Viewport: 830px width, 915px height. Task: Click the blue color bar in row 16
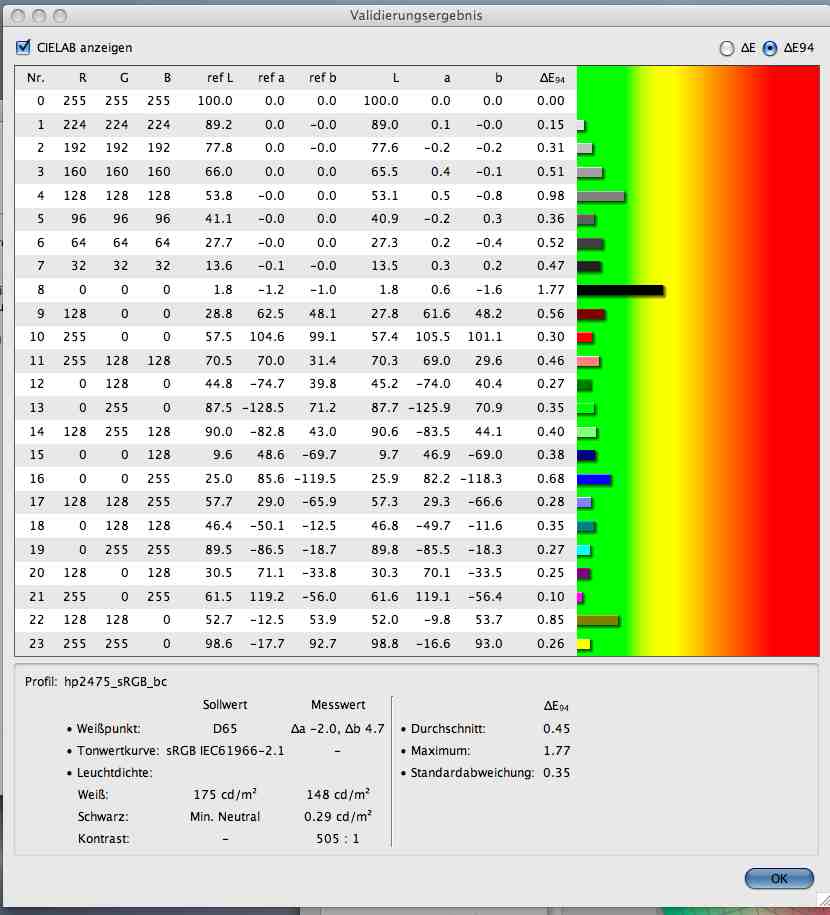click(x=594, y=480)
